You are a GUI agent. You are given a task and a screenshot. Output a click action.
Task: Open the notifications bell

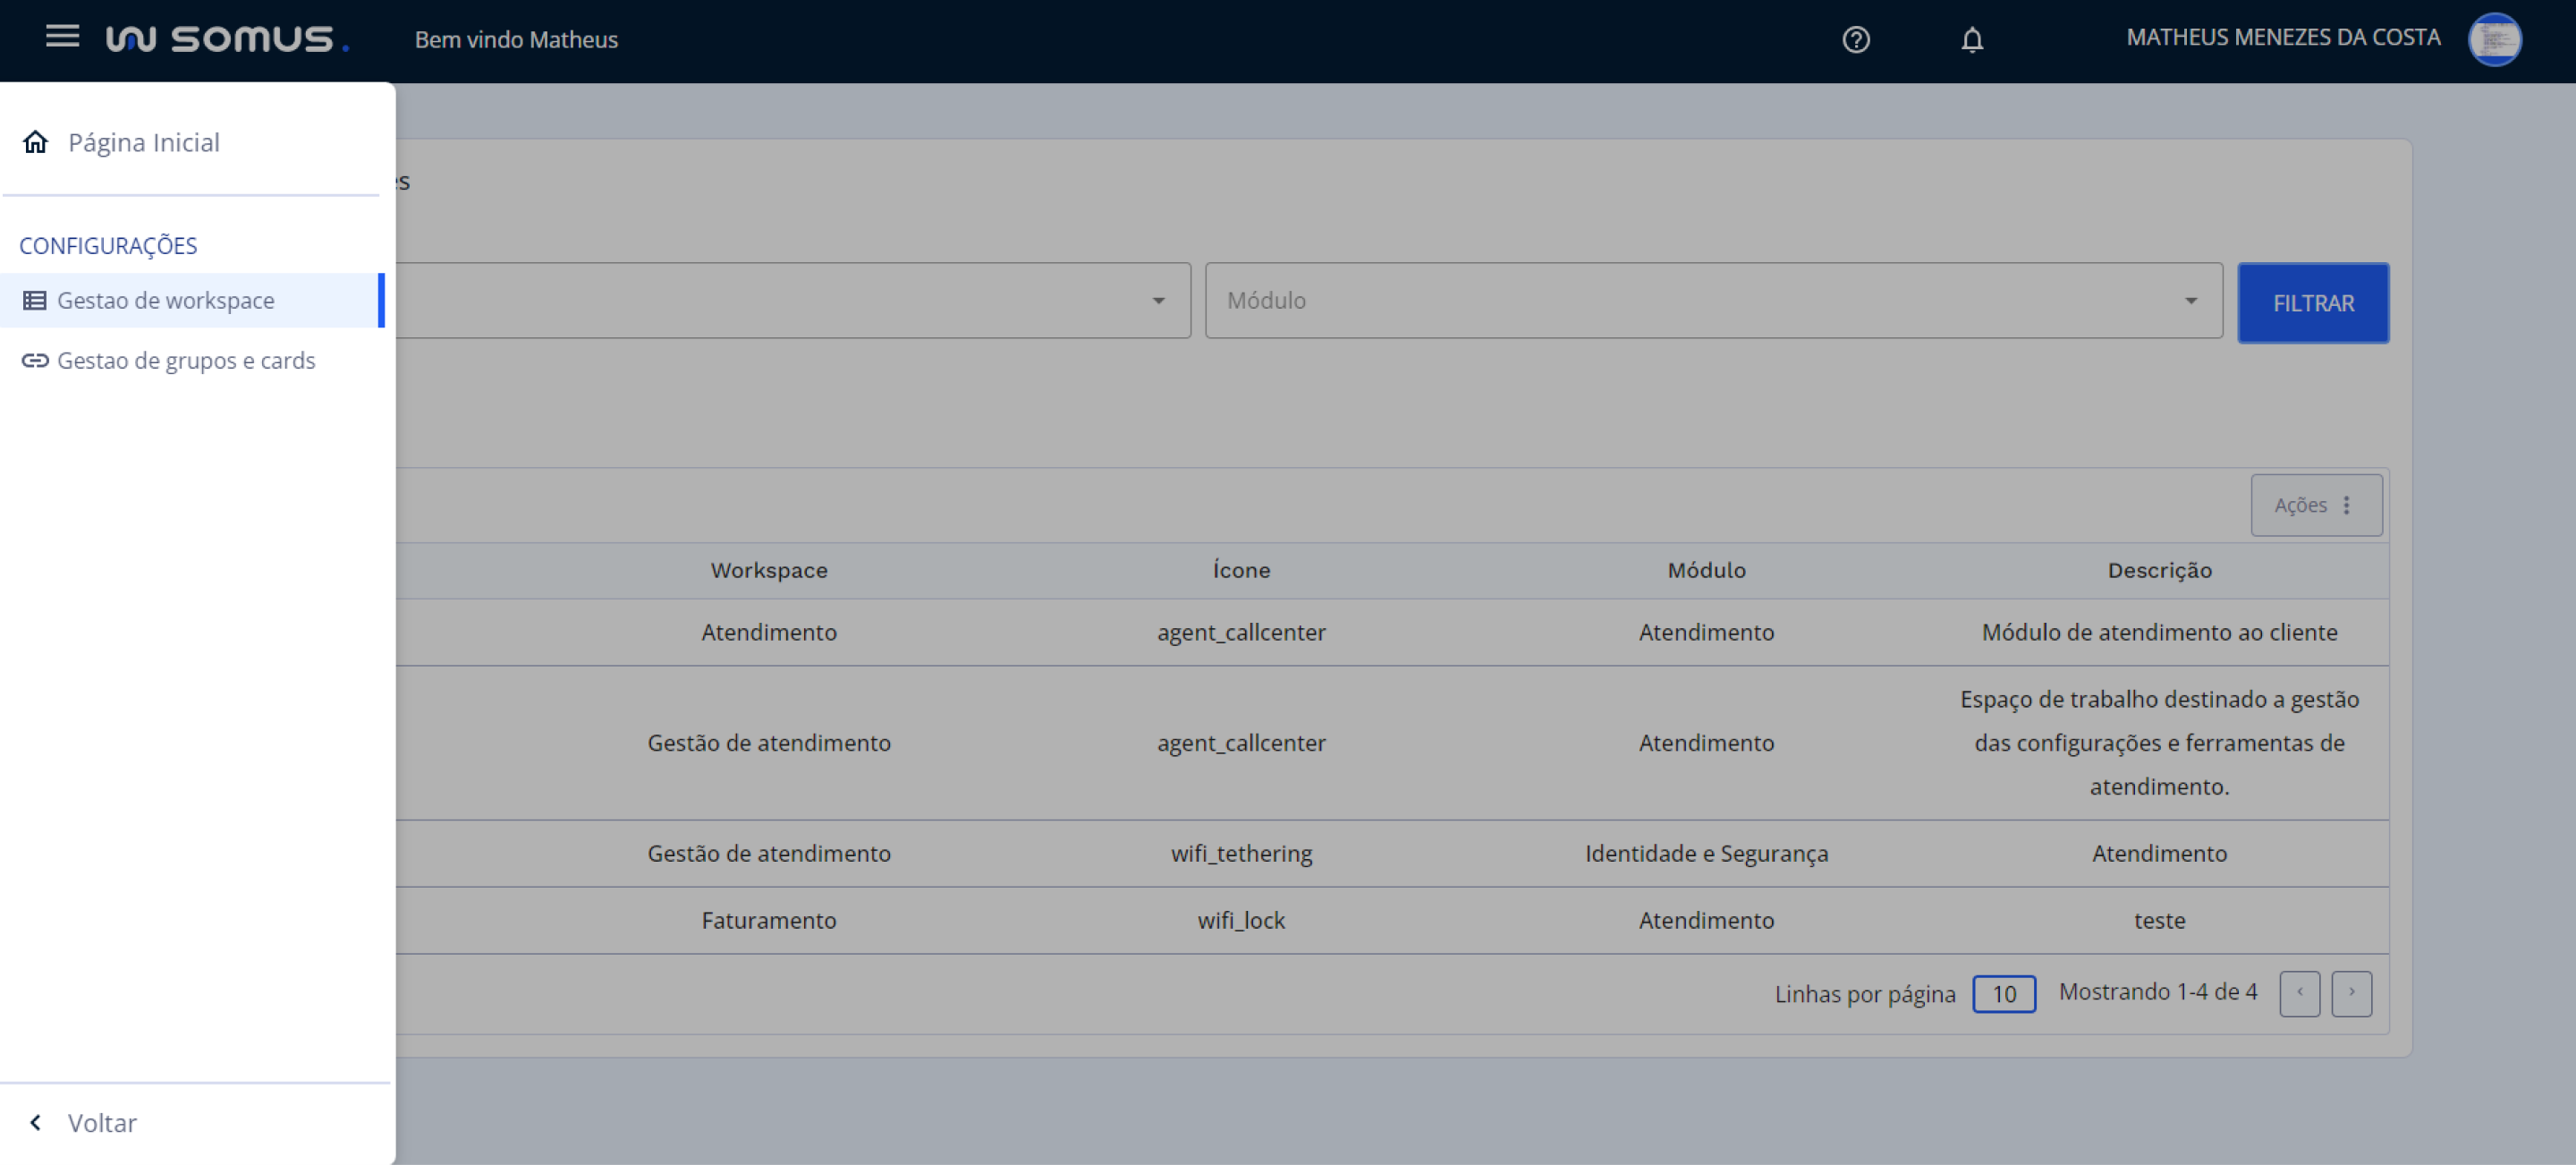[1971, 39]
